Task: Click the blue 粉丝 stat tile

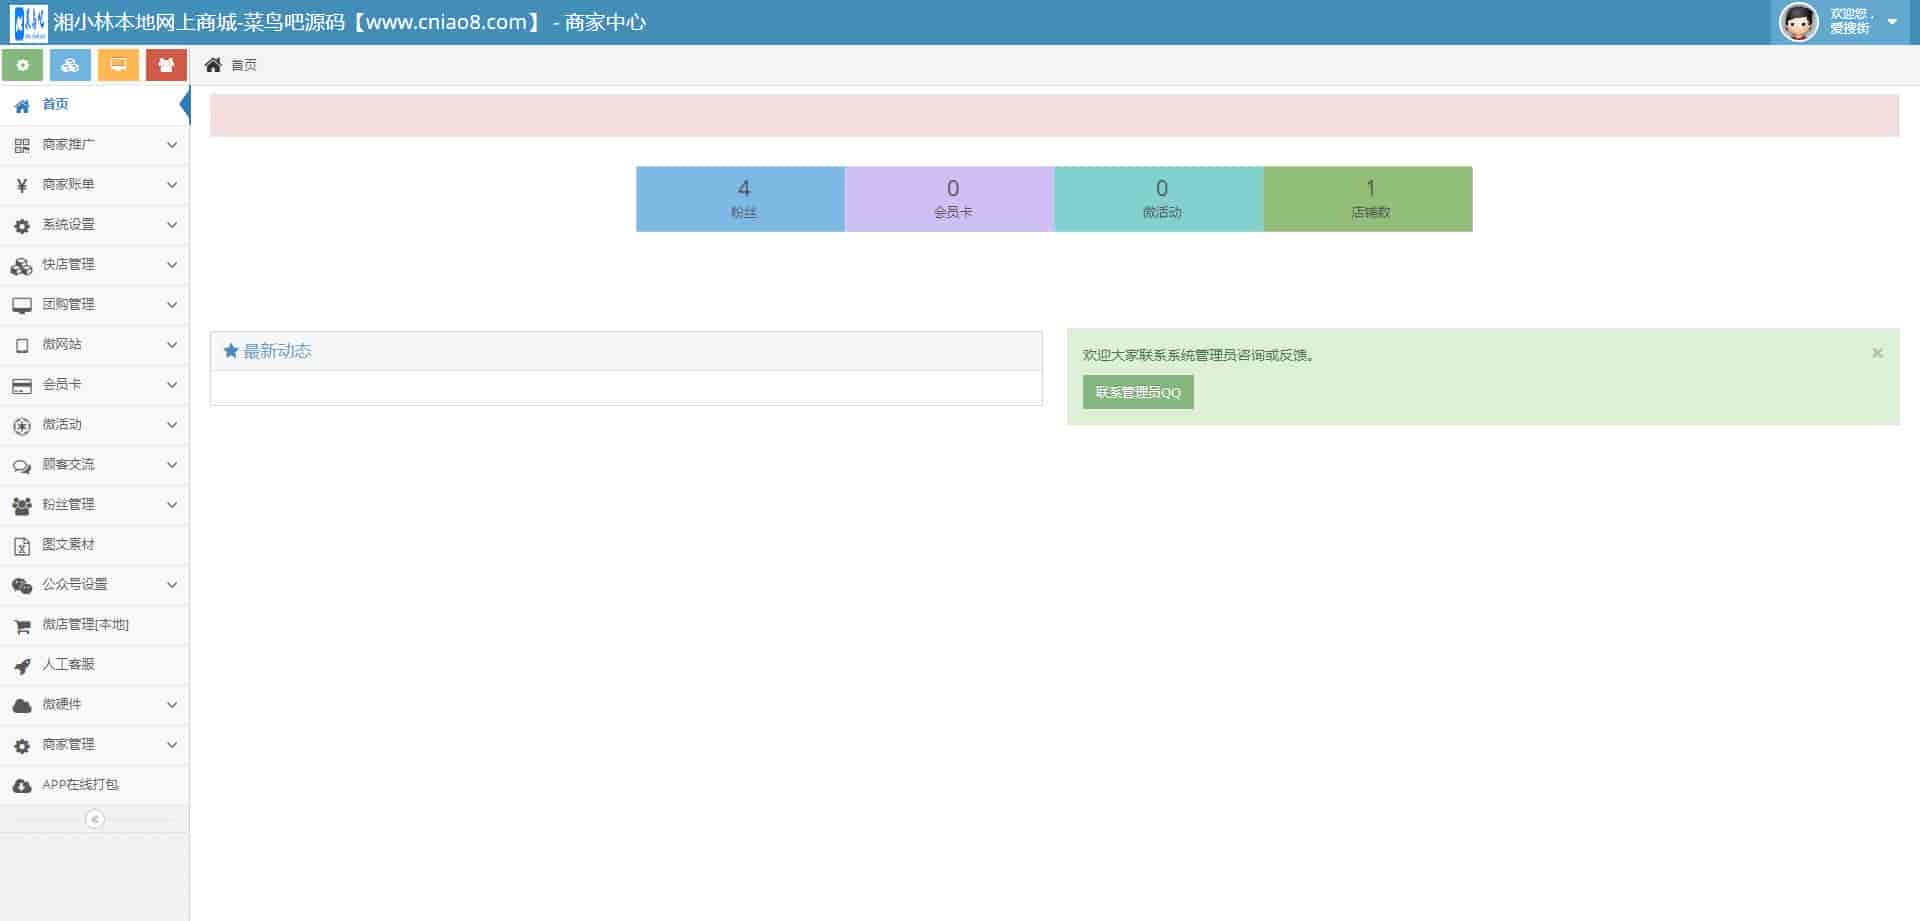Action: [741, 199]
